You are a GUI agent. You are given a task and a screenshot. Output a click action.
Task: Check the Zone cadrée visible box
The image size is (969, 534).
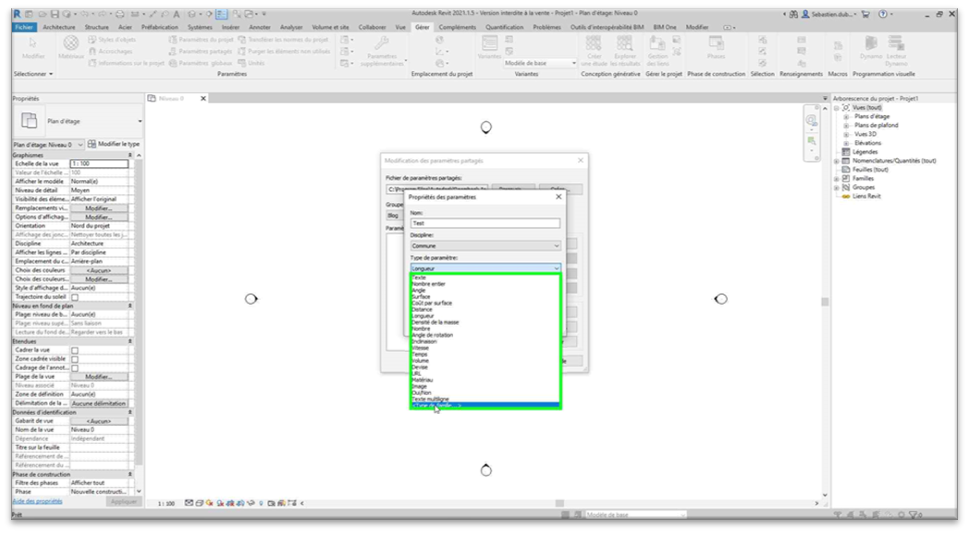(x=74, y=359)
